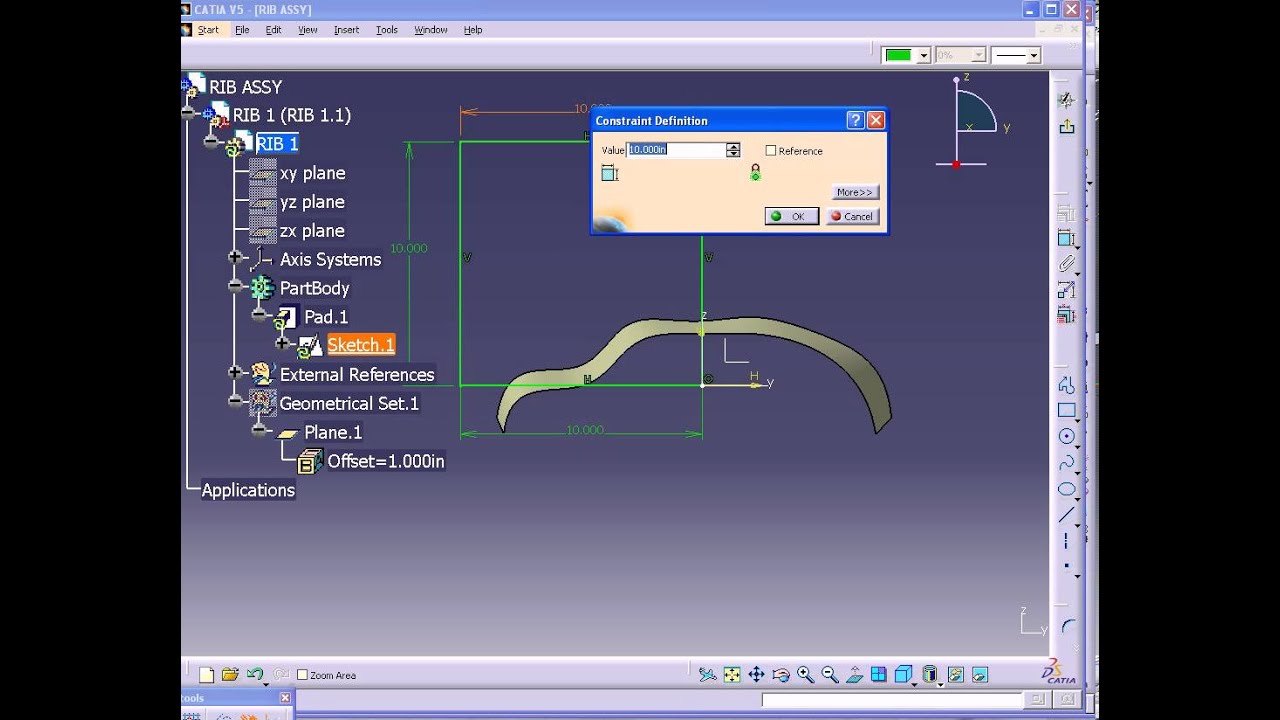This screenshot has width=1280, height=720.
Task: Click the Multi-View blue grid icon
Action: (879, 675)
